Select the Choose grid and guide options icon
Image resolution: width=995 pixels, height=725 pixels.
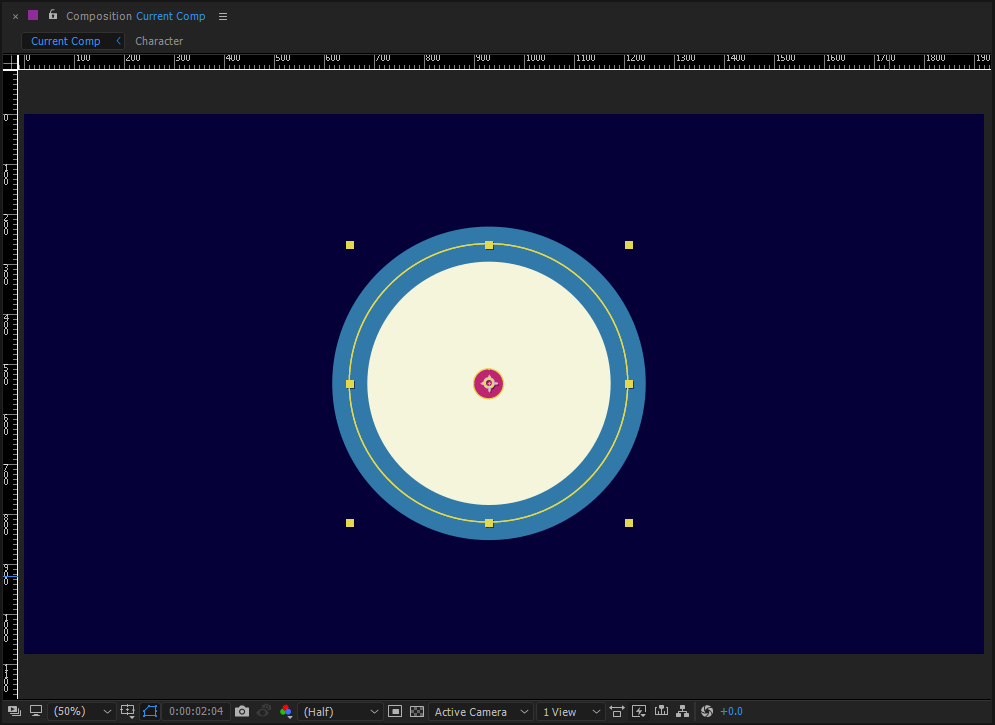[x=127, y=711]
